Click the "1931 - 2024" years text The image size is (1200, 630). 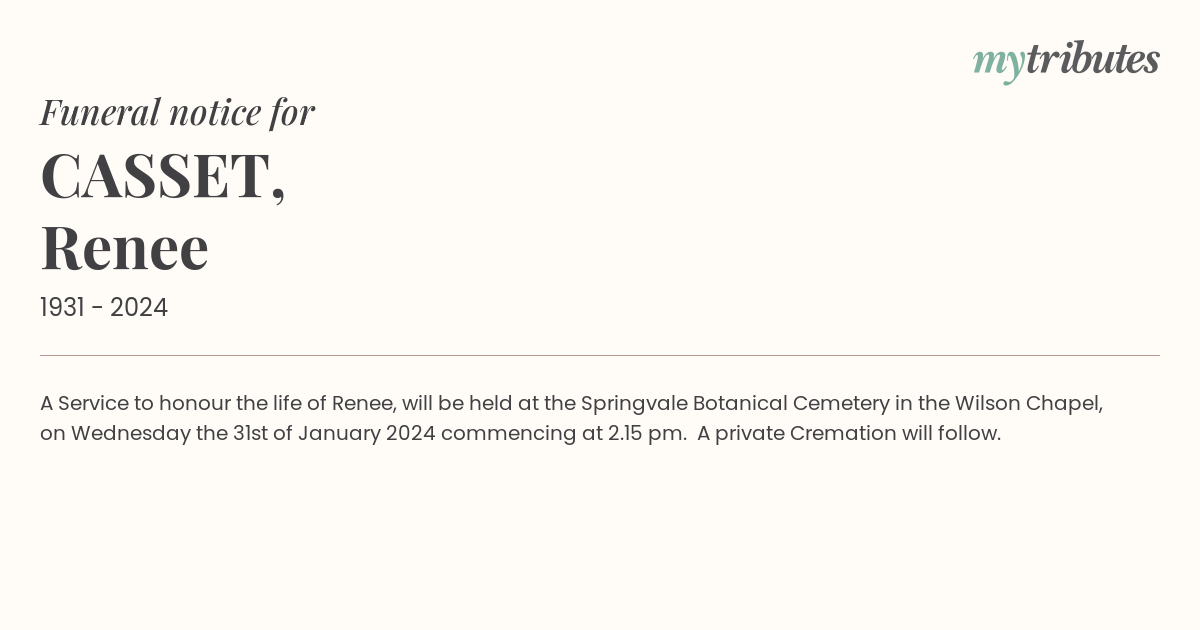[104, 307]
